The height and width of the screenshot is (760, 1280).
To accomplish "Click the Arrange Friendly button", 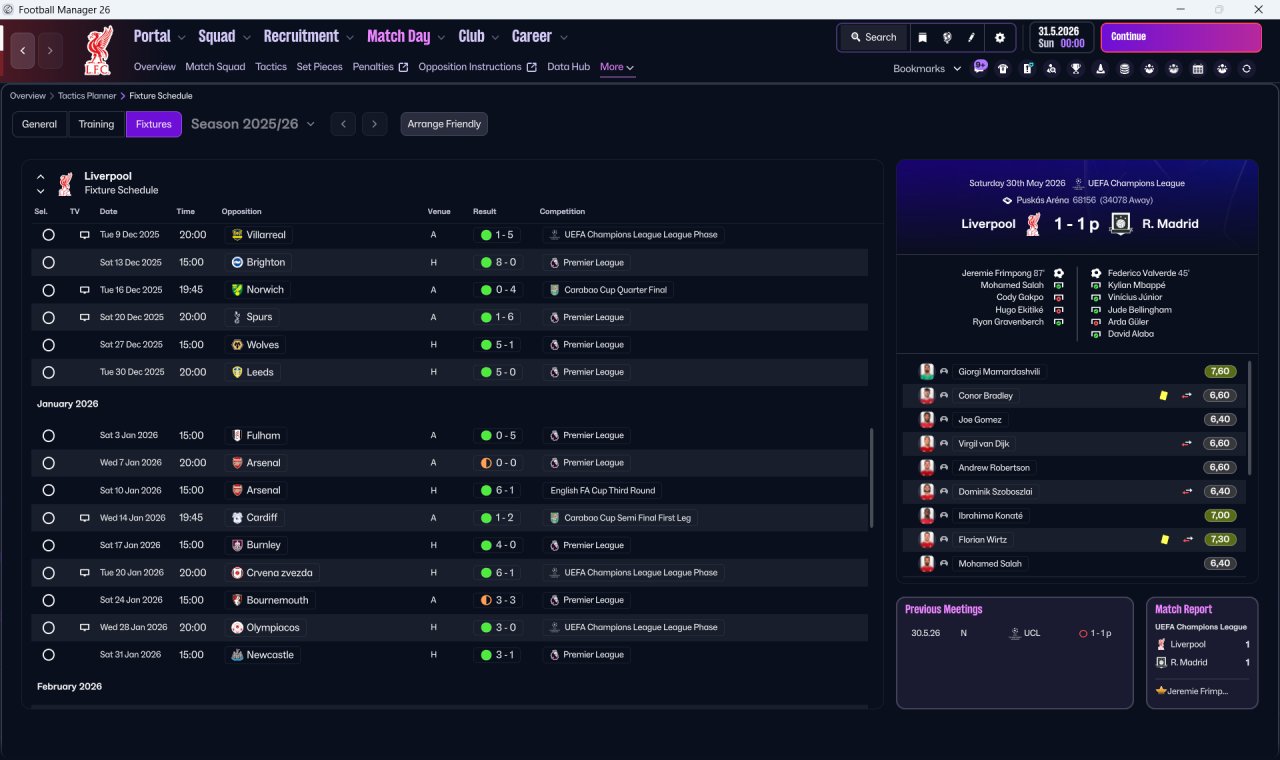I will tap(444, 124).
